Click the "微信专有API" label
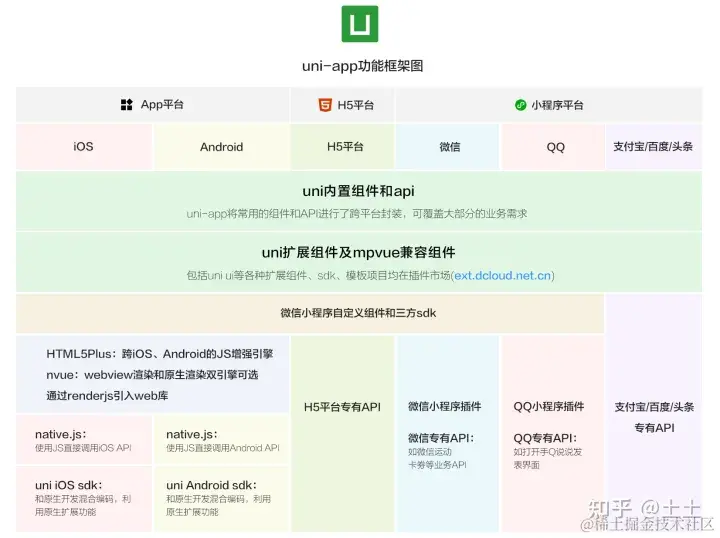Image resolution: width=720 pixels, height=538 pixels. point(441,438)
